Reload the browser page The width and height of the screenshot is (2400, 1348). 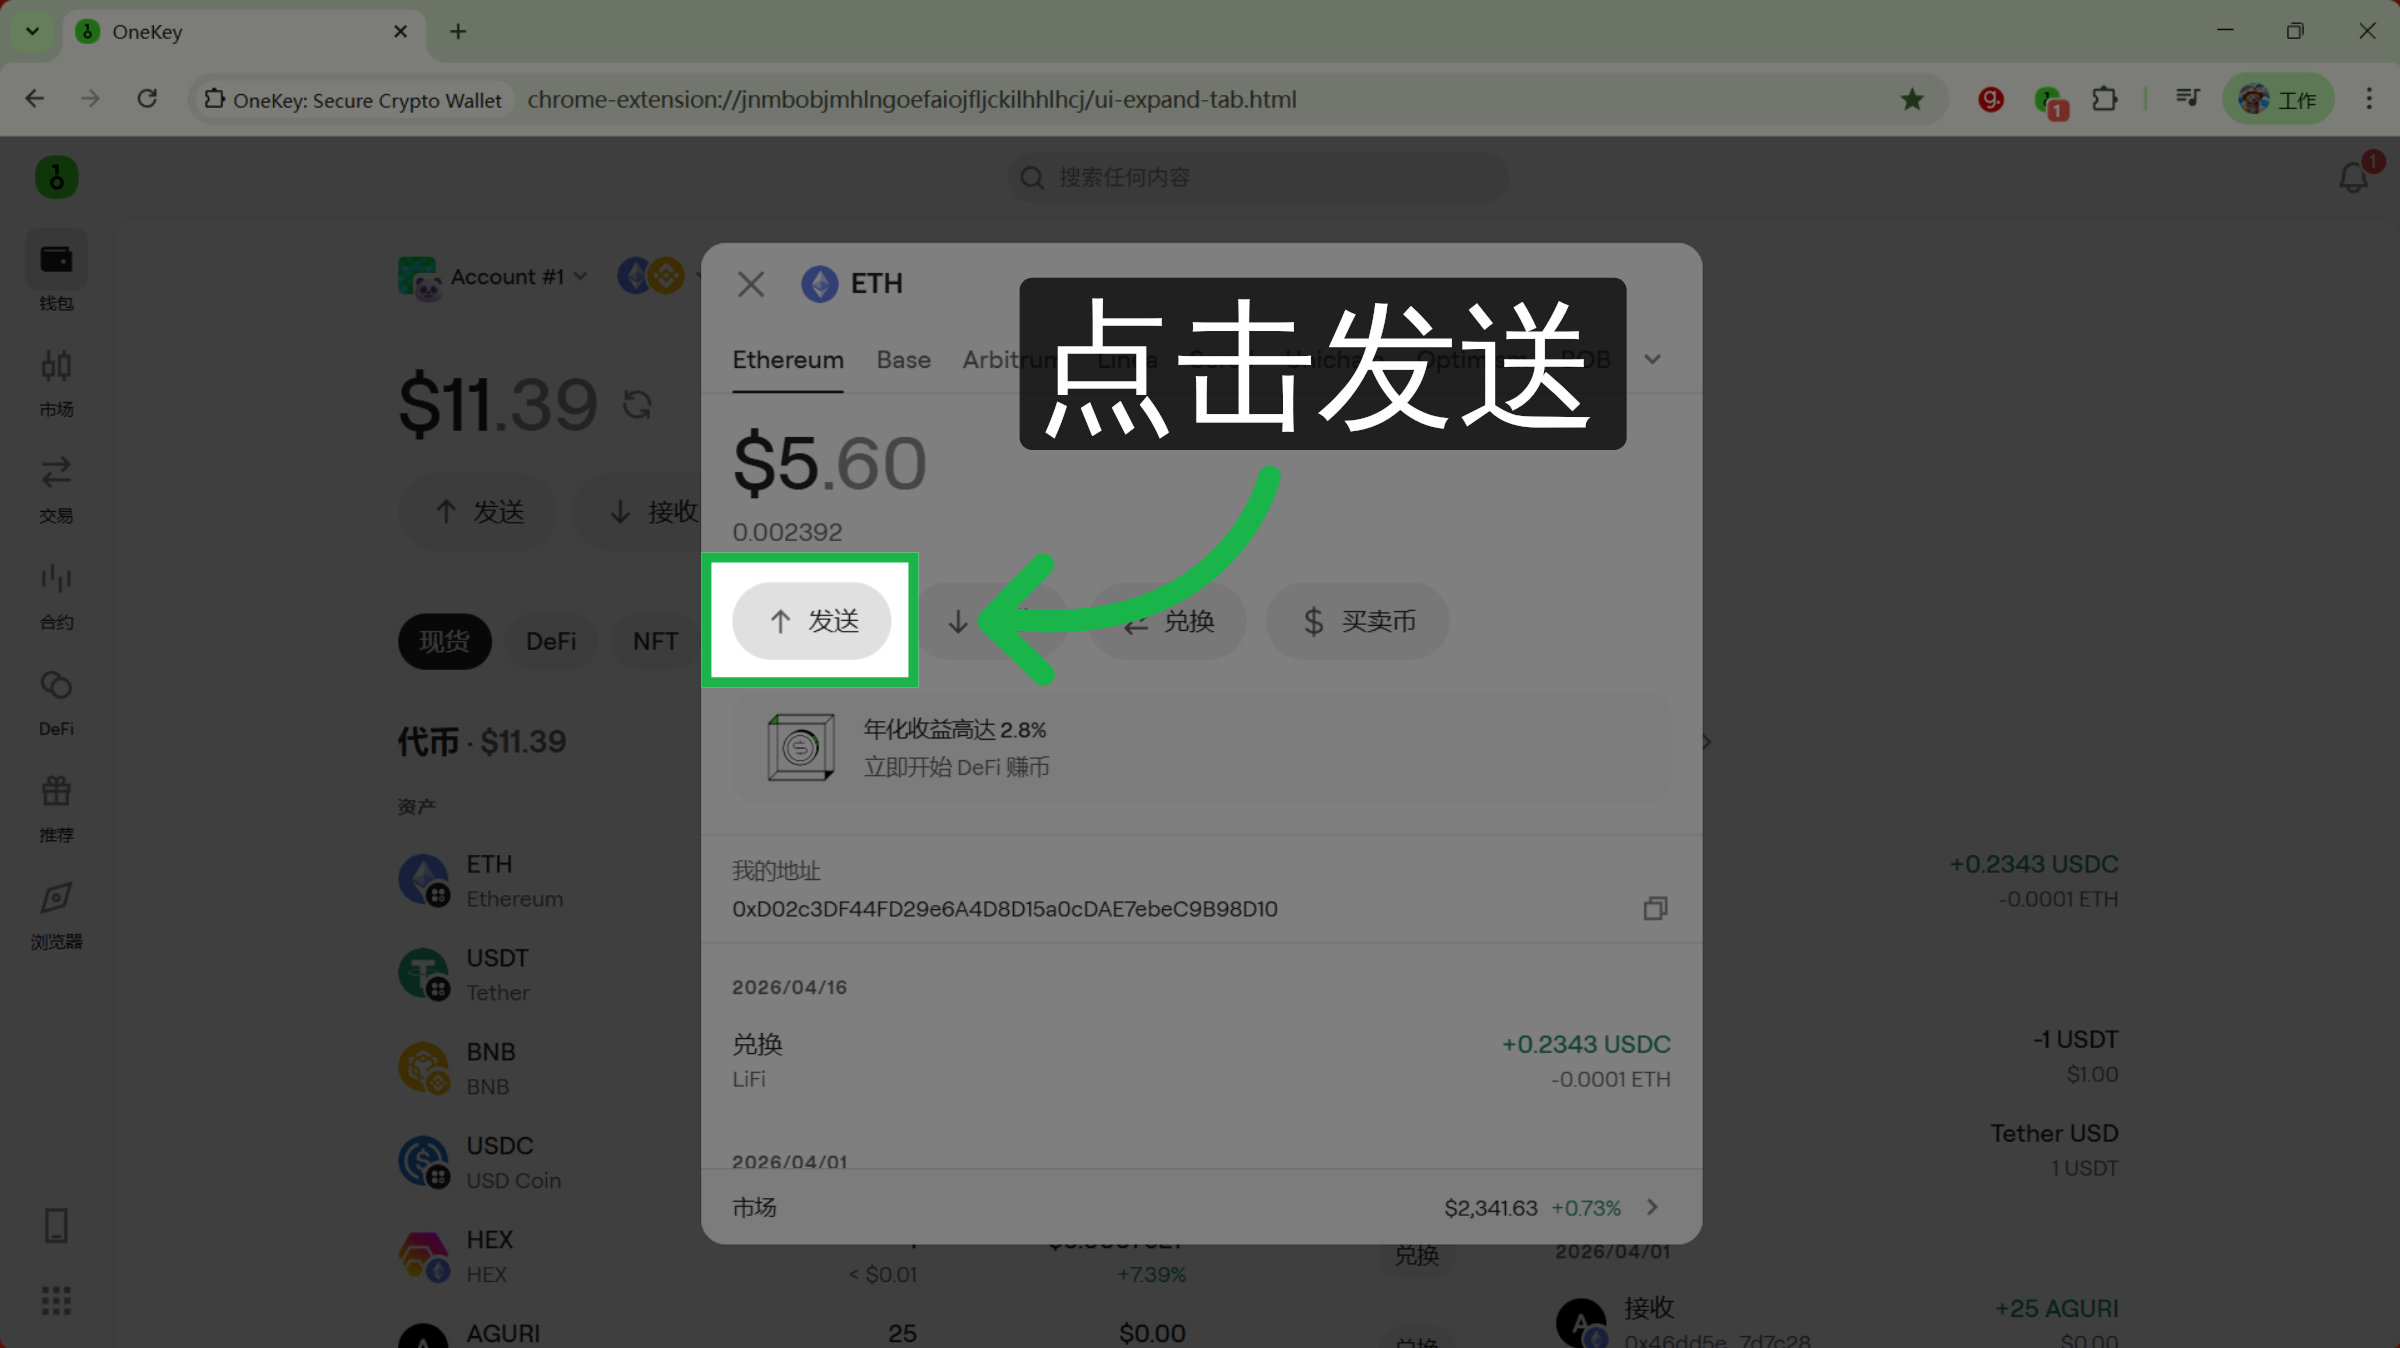pos(147,99)
